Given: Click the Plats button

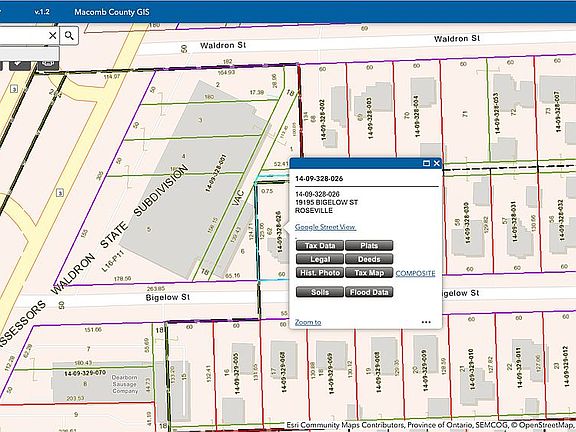Looking at the screenshot, I should (369, 245).
